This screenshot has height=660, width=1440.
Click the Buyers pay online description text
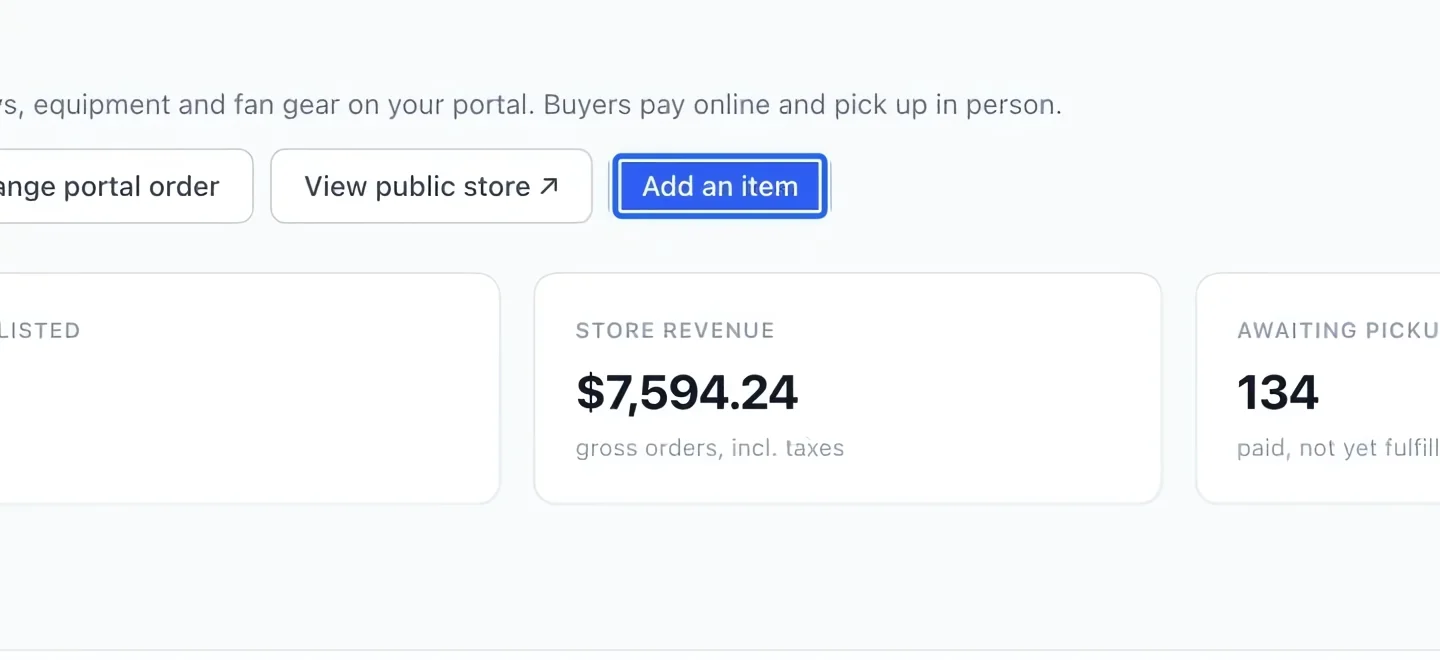(x=803, y=105)
